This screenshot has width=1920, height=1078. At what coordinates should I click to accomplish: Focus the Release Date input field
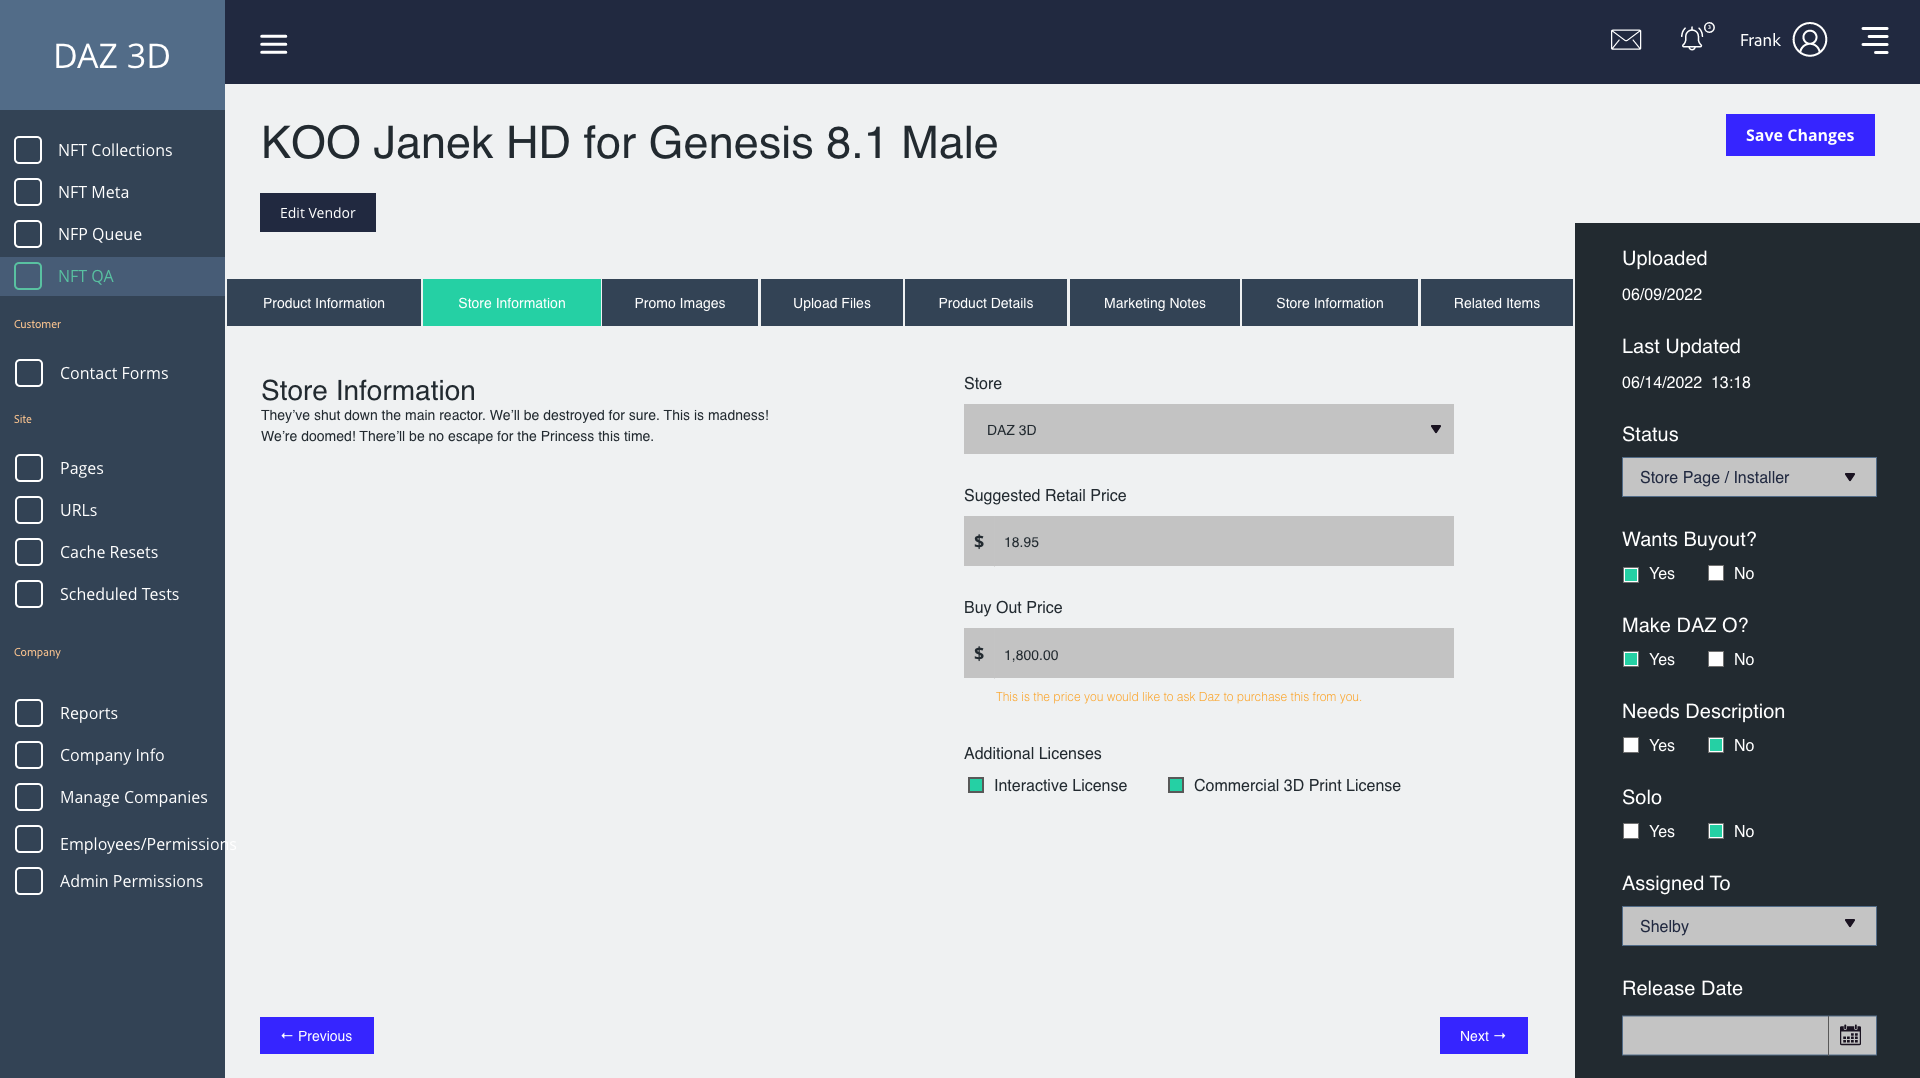click(x=1725, y=1035)
